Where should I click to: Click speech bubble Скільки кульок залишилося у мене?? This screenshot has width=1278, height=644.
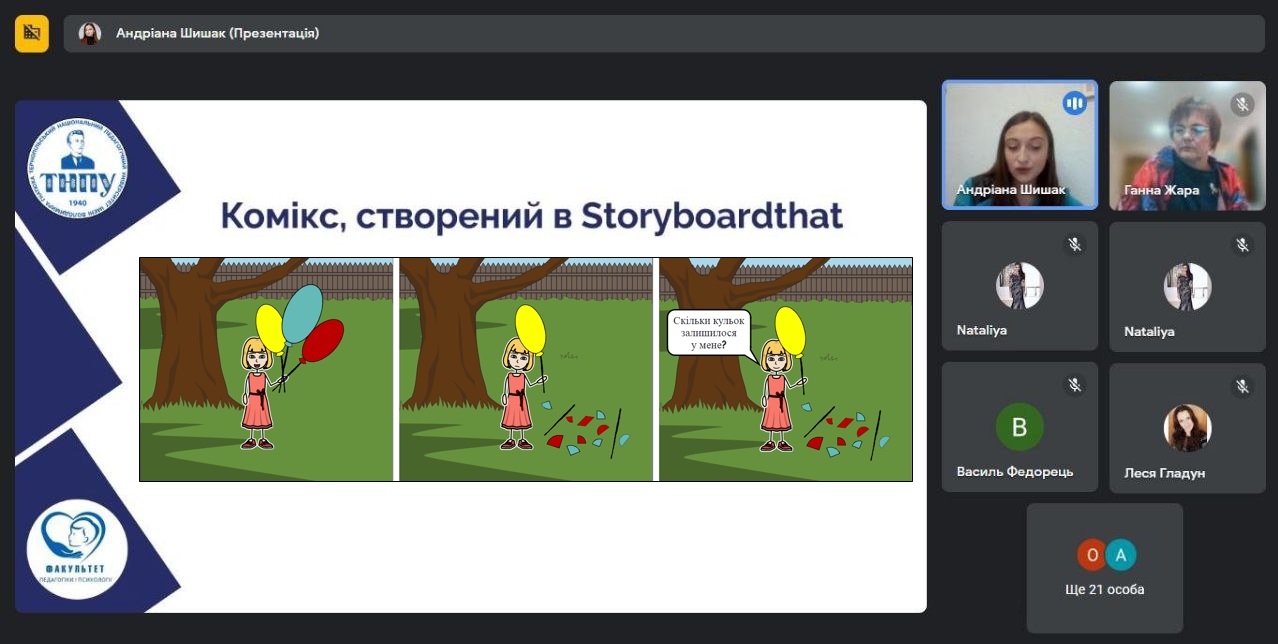[x=708, y=333]
